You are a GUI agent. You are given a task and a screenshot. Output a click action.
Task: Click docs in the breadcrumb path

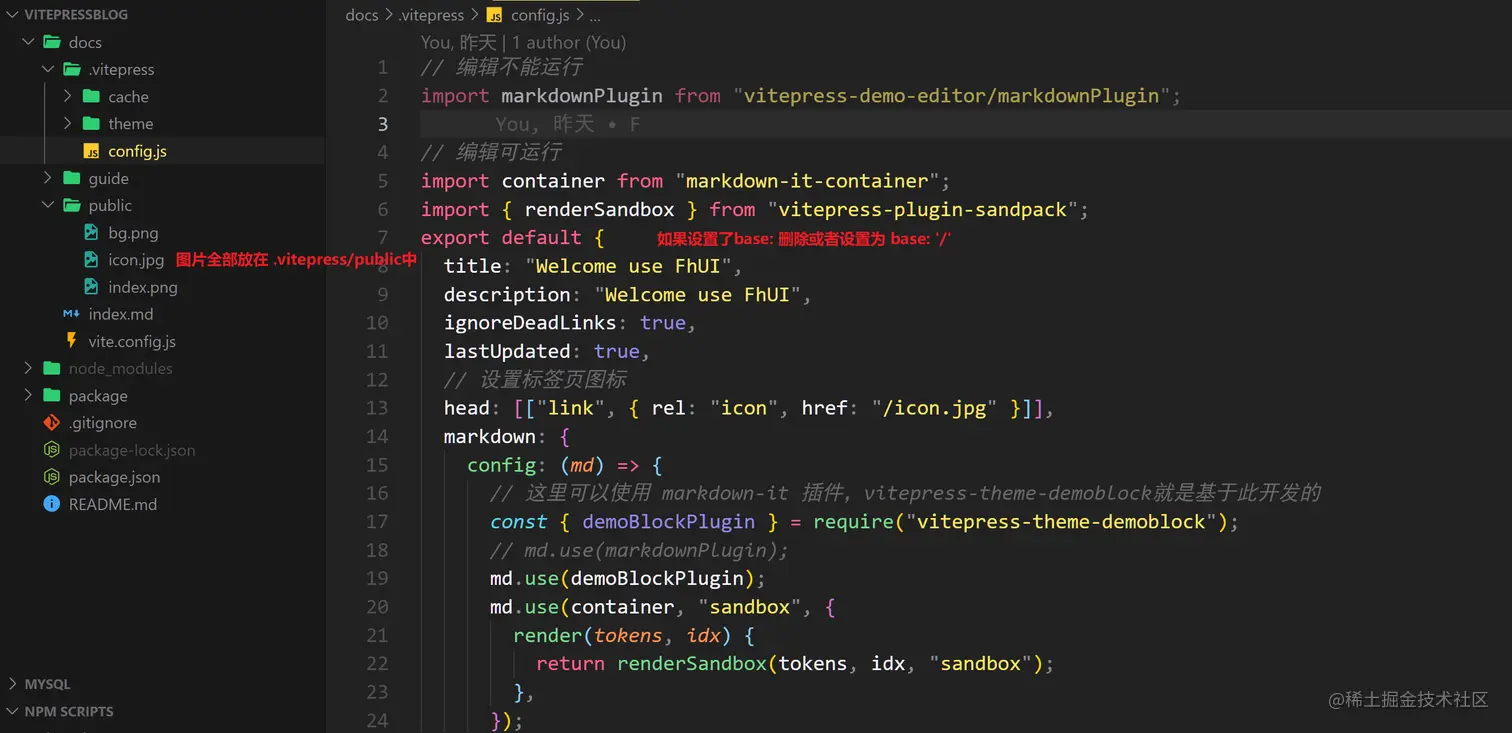[x=362, y=15]
